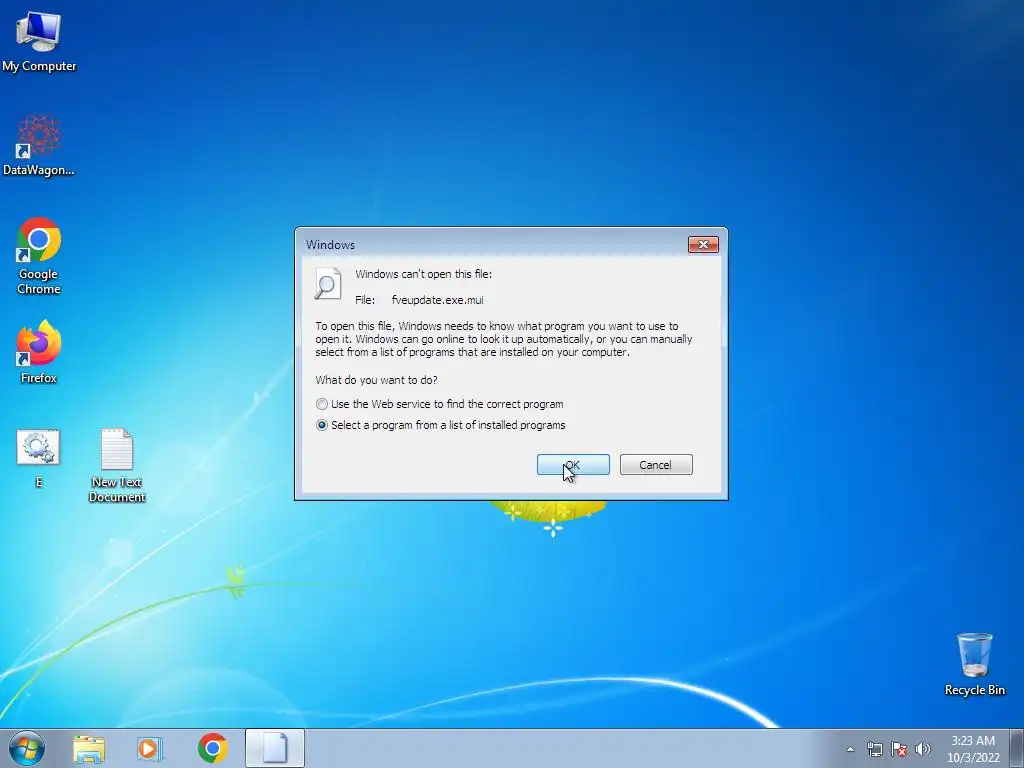This screenshot has height=768, width=1024.
Task: Select the DataWagon shortcut icon
Action: [39, 145]
